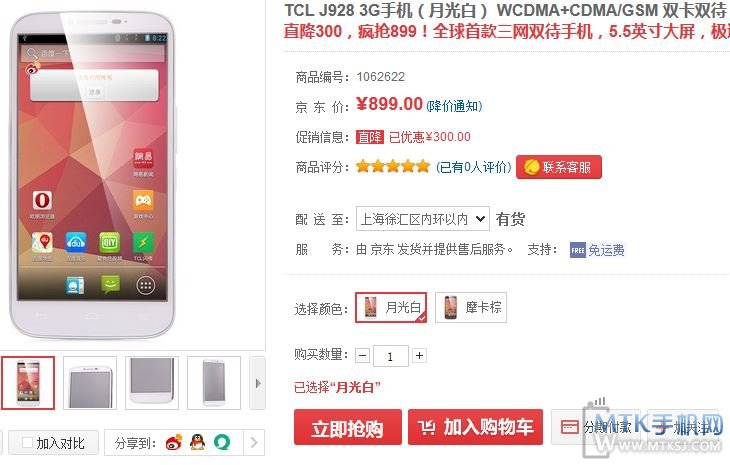
Task: Check the 加入对比 compare checkbox
Action: (27, 443)
